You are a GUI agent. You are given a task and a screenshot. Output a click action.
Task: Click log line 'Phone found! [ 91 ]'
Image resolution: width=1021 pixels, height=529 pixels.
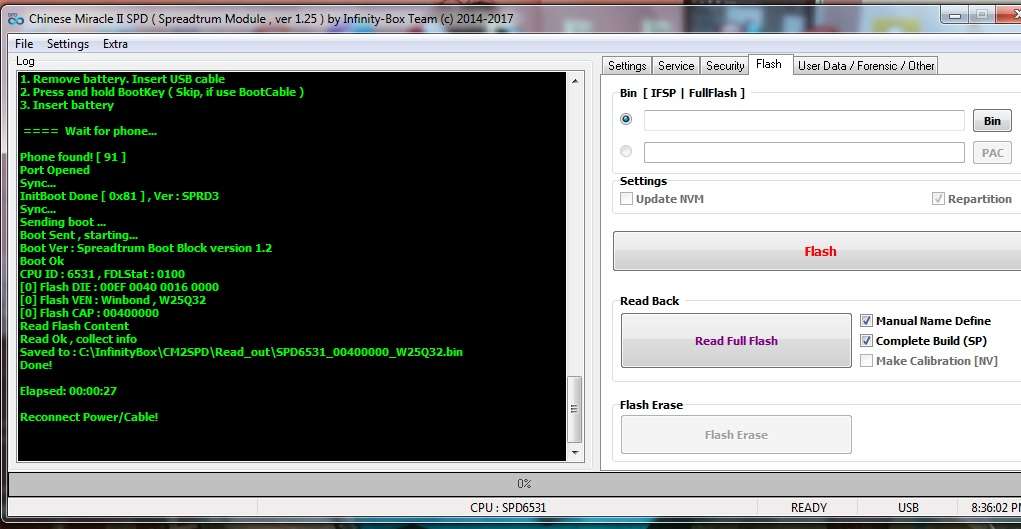tap(73, 157)
